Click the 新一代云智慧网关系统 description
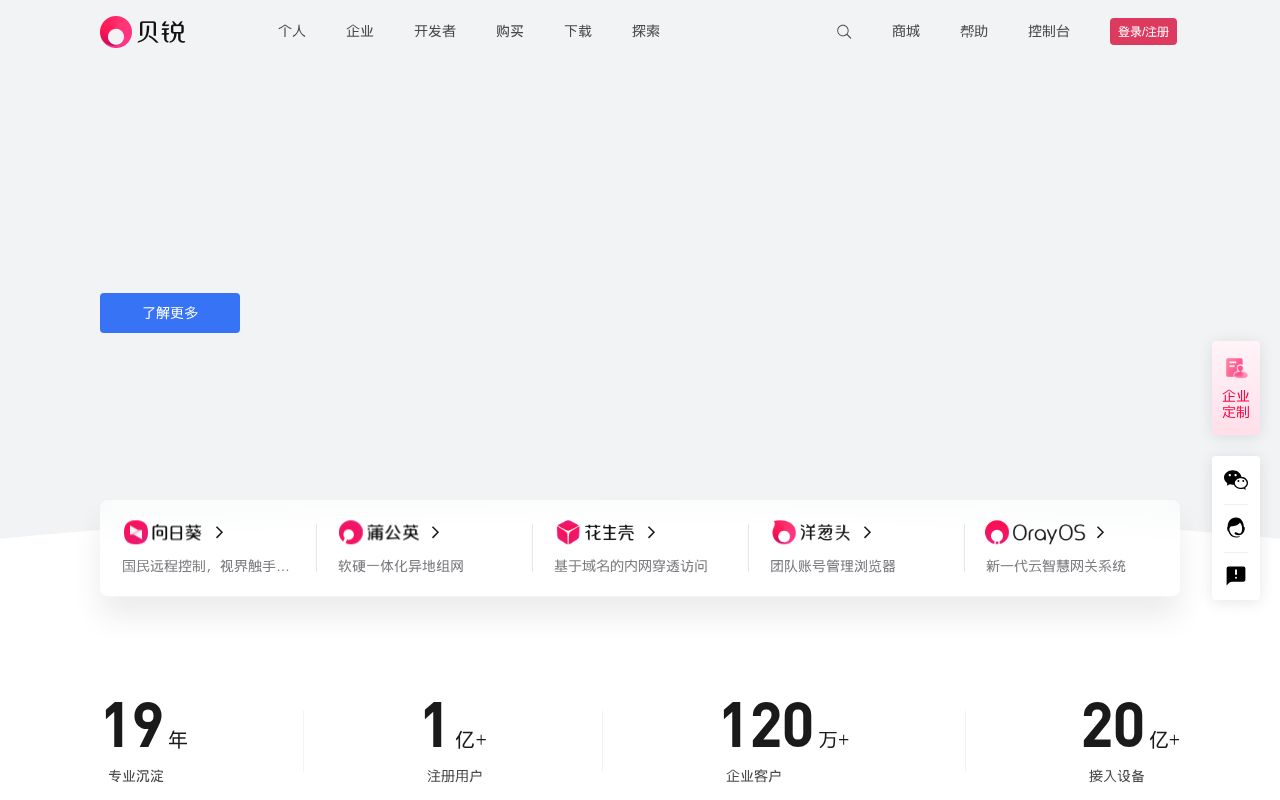The width and height of the screenshot is (1280, 800). pyautogui.click(x=1056, y=566)
